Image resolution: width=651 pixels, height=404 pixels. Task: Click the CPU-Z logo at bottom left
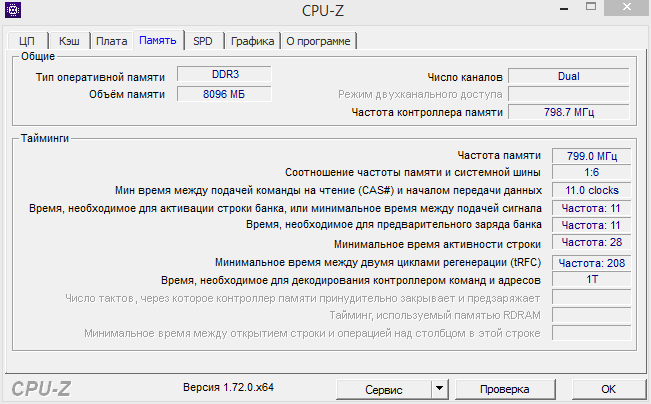[41, 389]
